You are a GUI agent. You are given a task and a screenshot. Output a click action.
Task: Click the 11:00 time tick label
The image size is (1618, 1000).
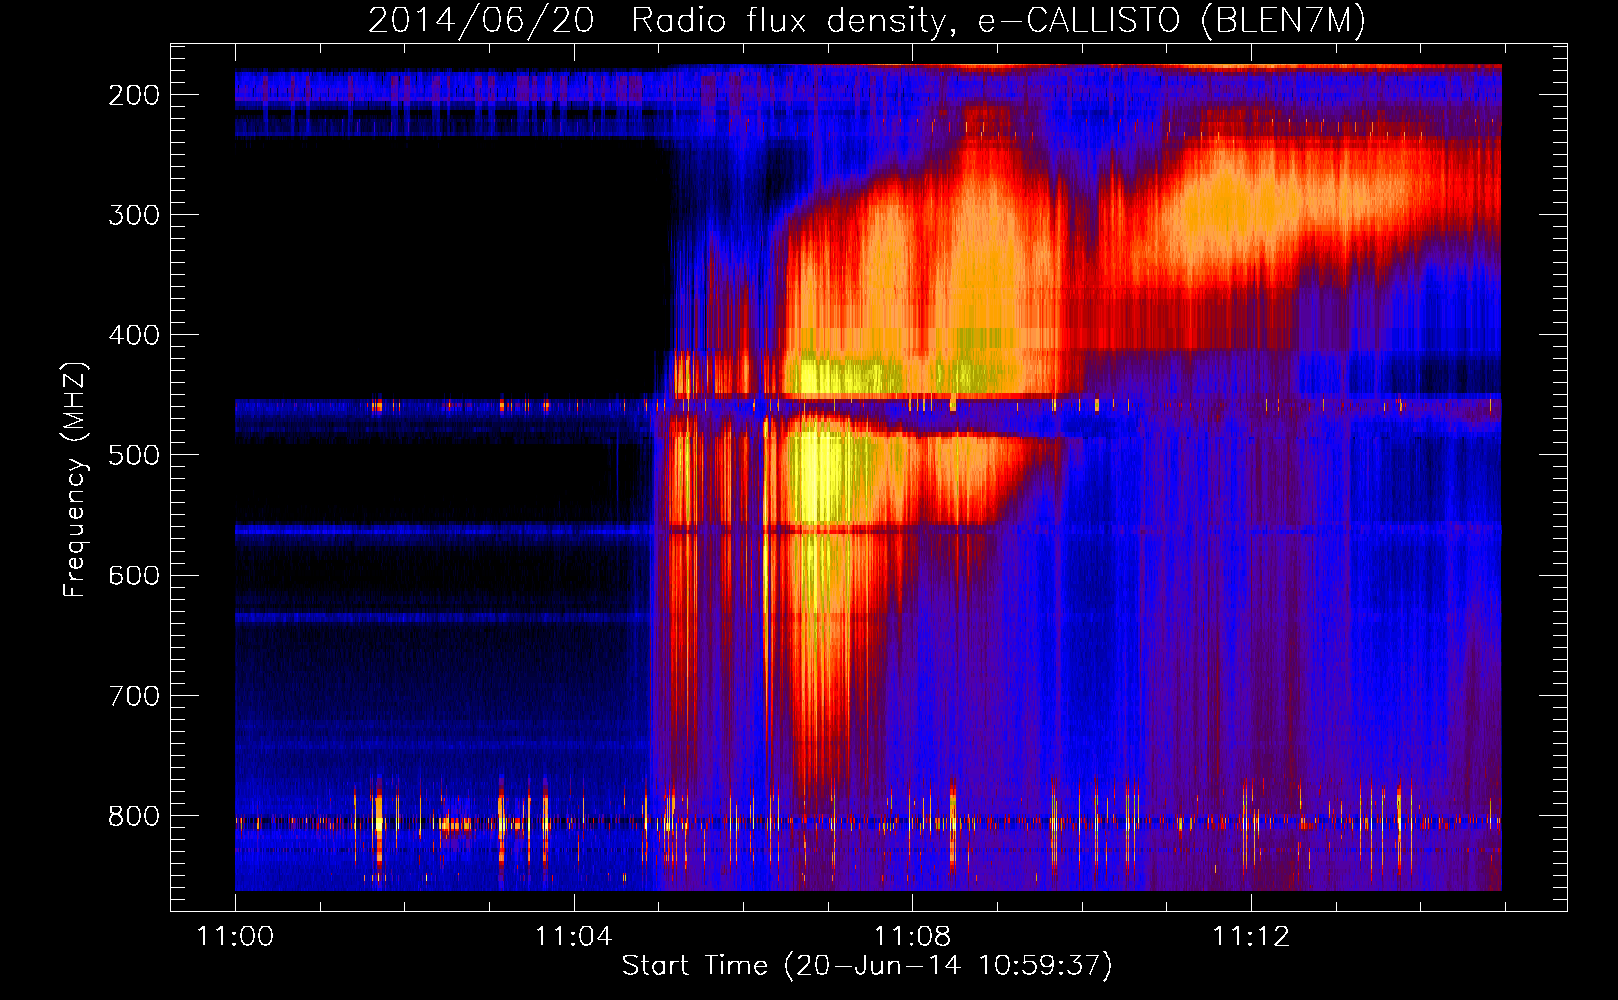click(x=235, y=936)
